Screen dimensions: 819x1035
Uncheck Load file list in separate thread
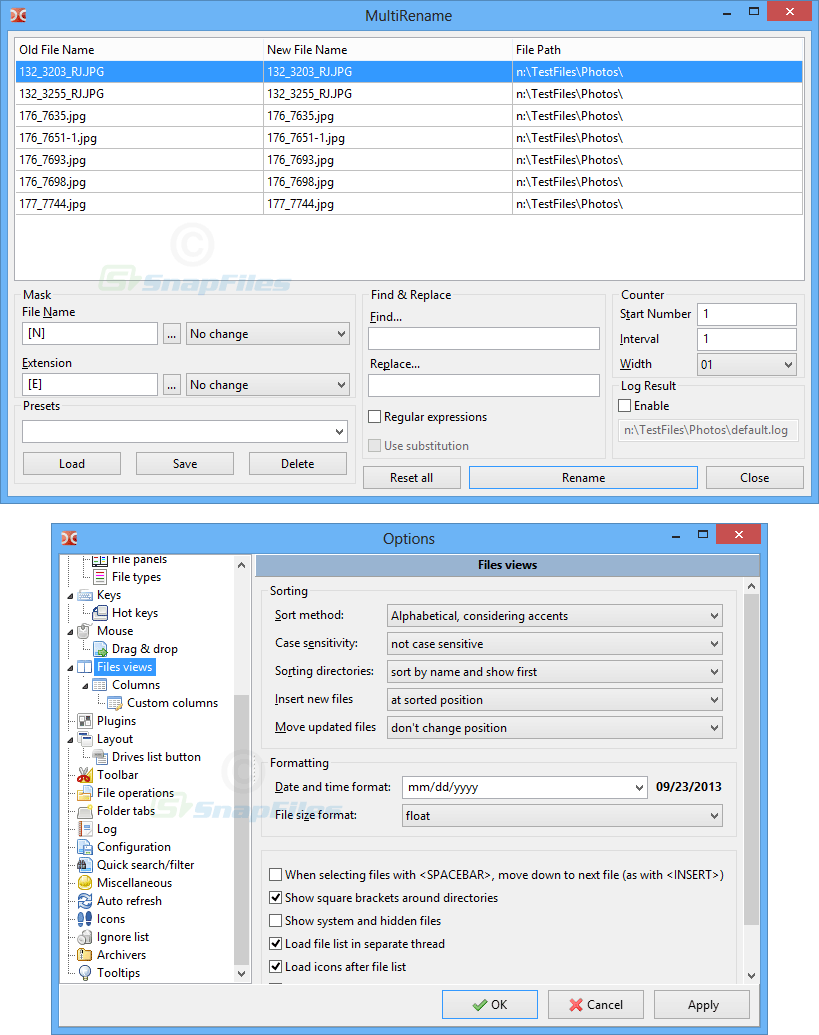click(x=276, y=944)
